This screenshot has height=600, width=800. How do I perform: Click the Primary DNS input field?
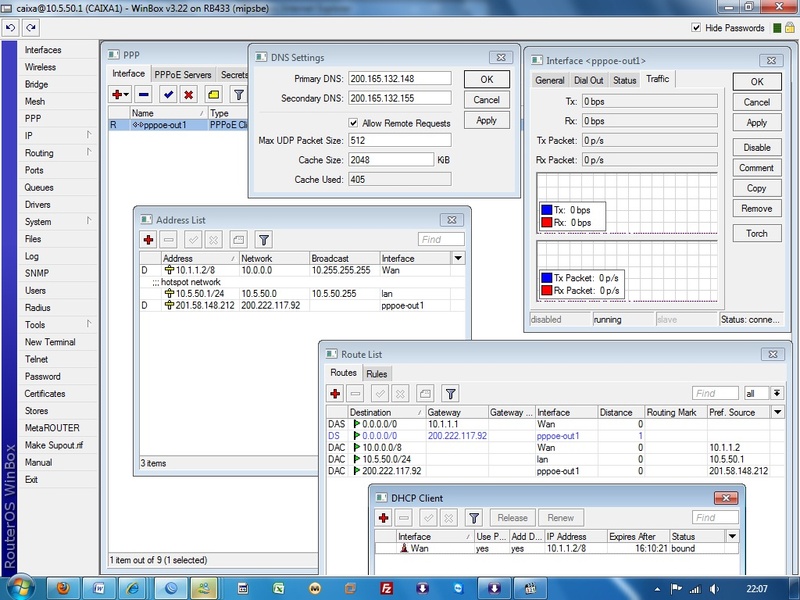pos(399,78)
